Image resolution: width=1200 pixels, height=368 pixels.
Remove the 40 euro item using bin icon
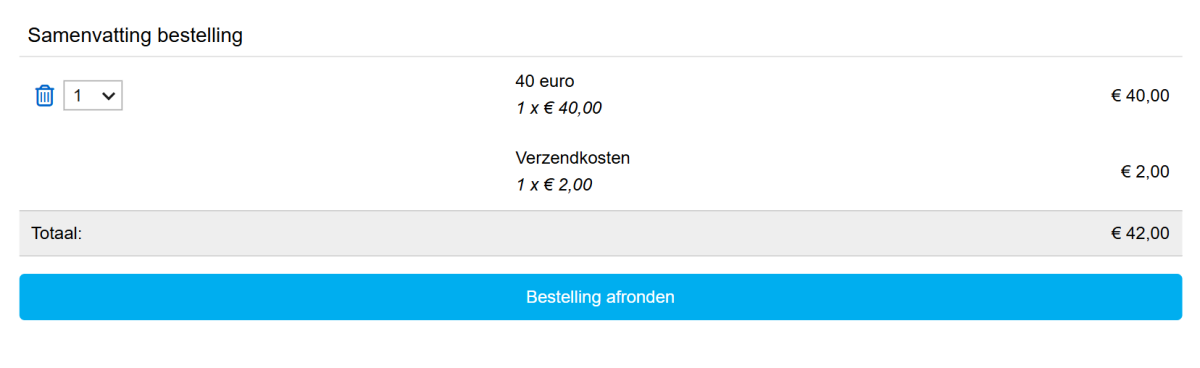pos(45,96)
